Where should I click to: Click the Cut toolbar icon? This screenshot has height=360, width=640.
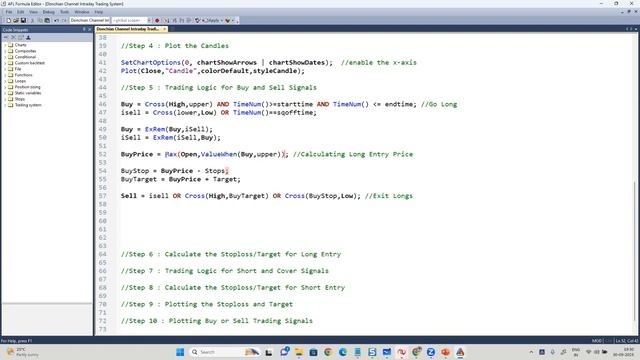32,20
